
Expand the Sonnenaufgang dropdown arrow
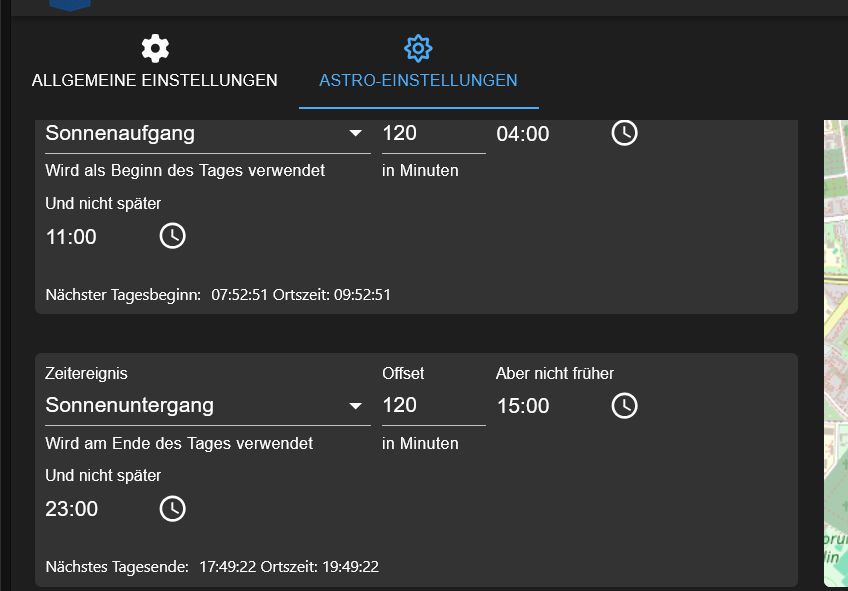pos(355,133)
